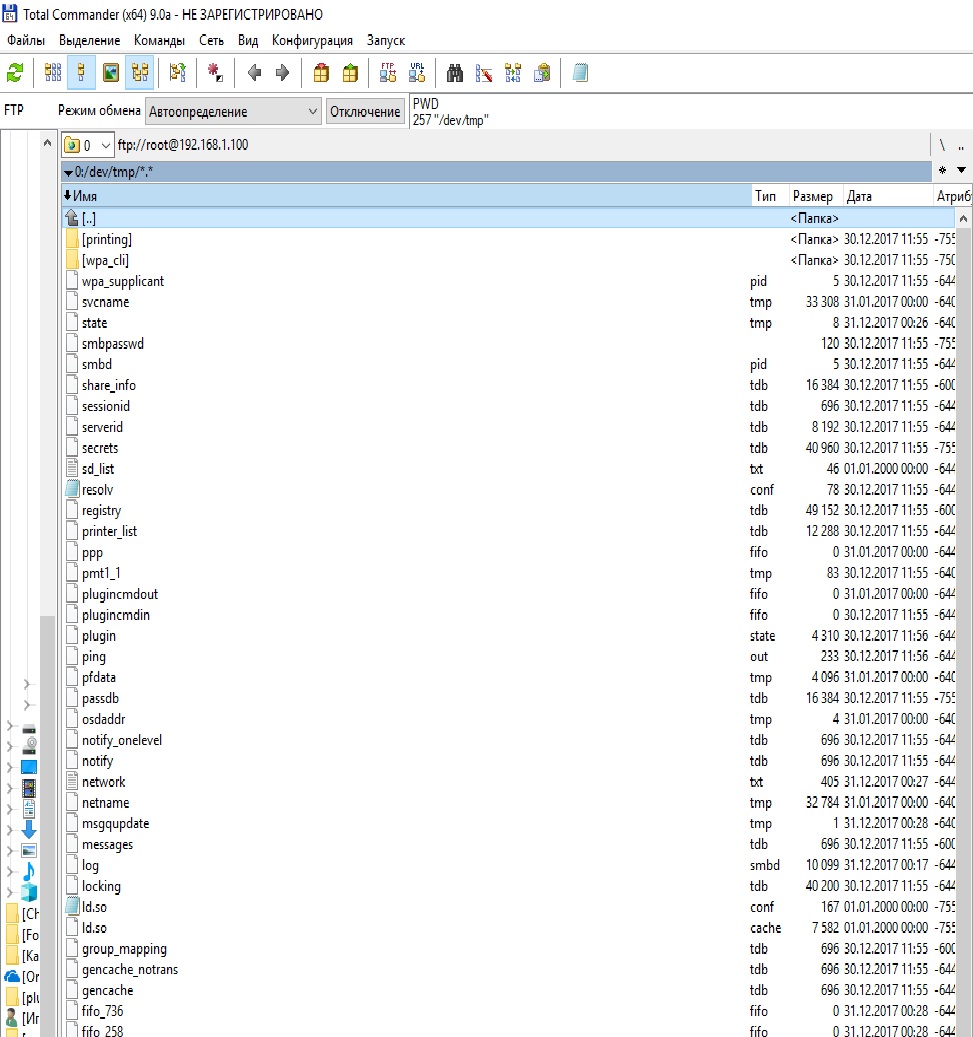
Task: Sort by the Дата column header
Action: tap(887, 196)
